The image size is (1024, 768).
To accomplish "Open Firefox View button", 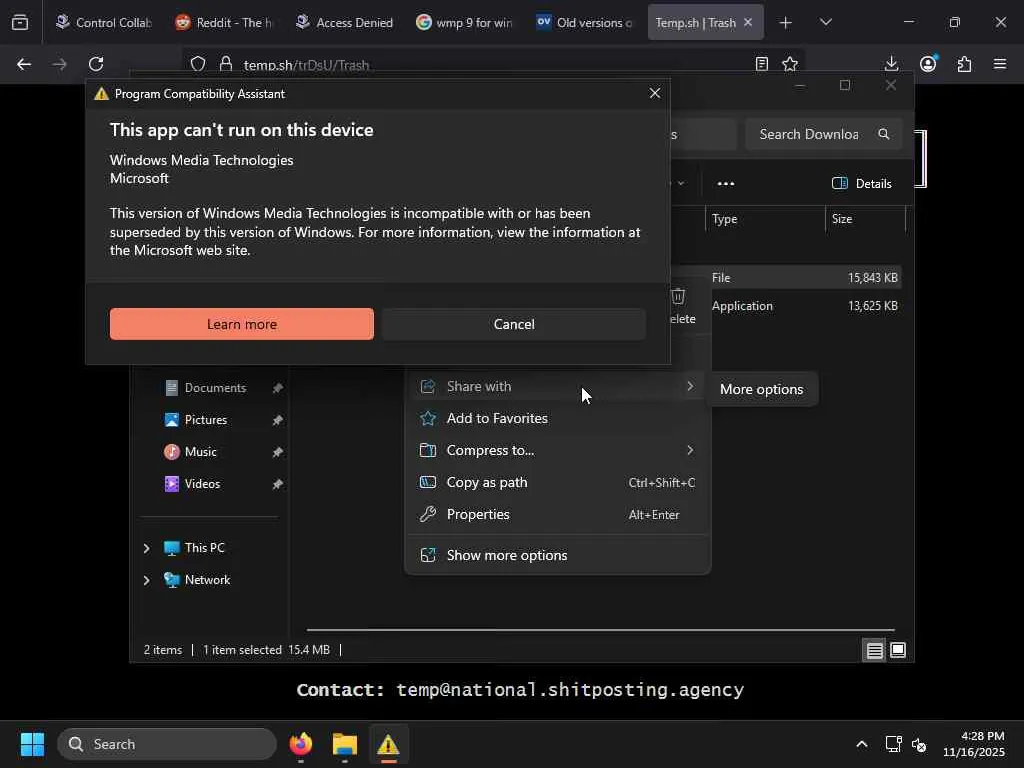I will click(20, 23).
